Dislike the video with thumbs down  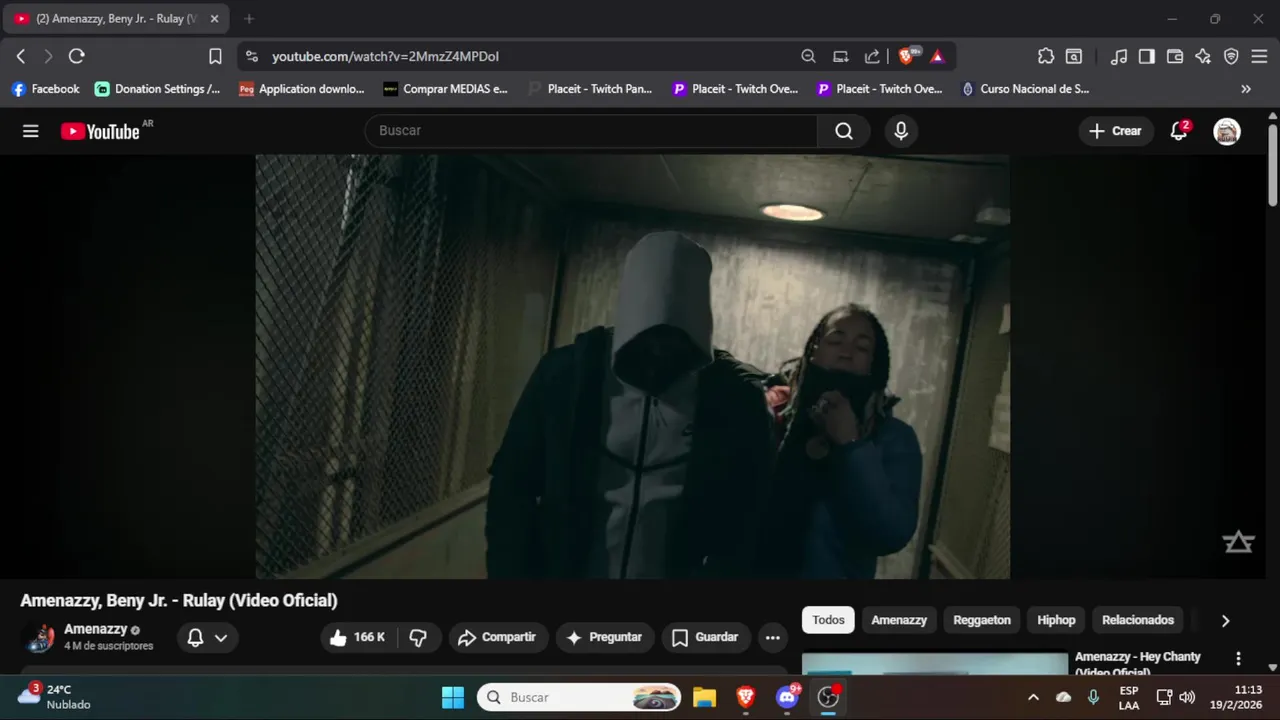pos(418,637)
